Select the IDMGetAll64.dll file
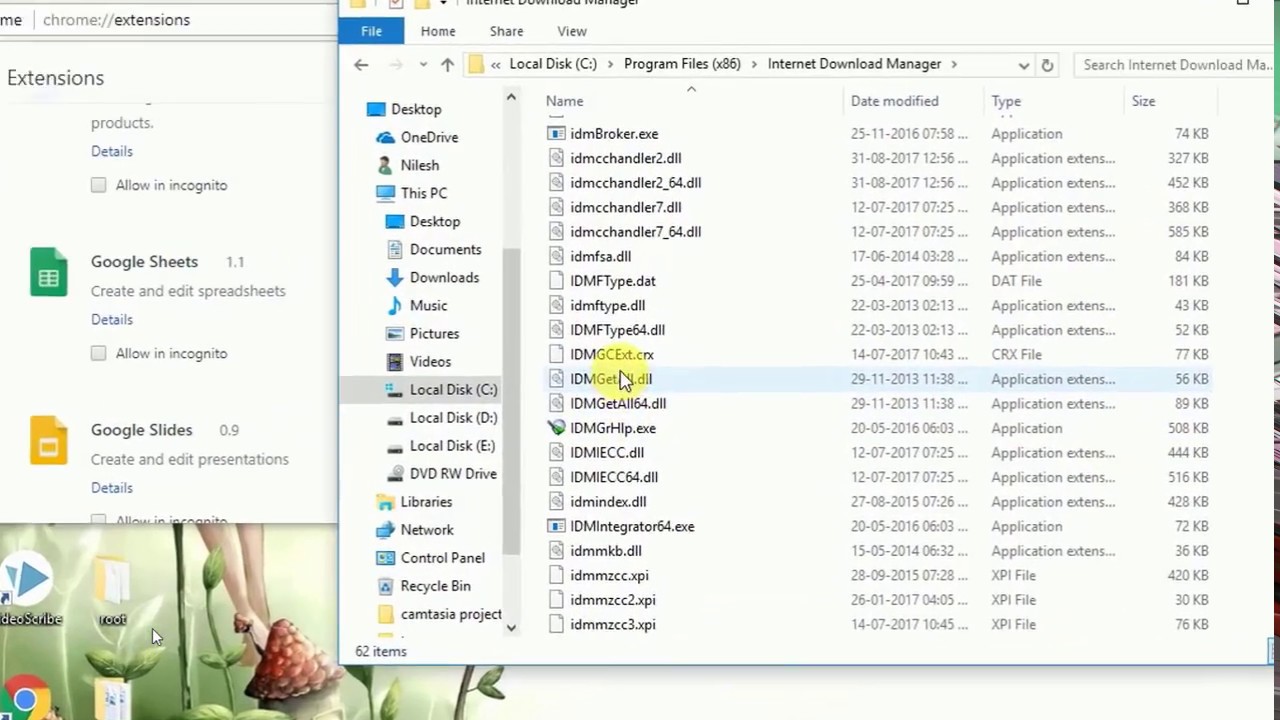Image resolution: width=1280 pixels, height=720 pixels. pyautogui.click(x=618, y=404)
